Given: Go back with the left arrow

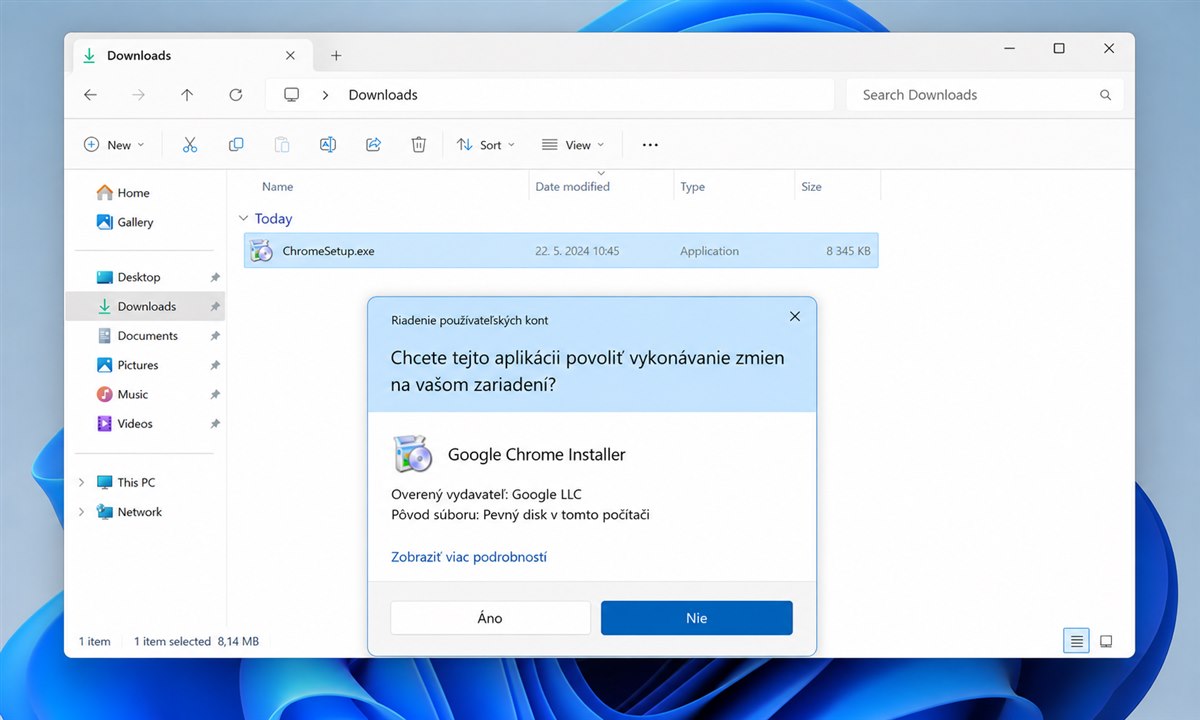Looking at the screenshot, I should [90, 95].
